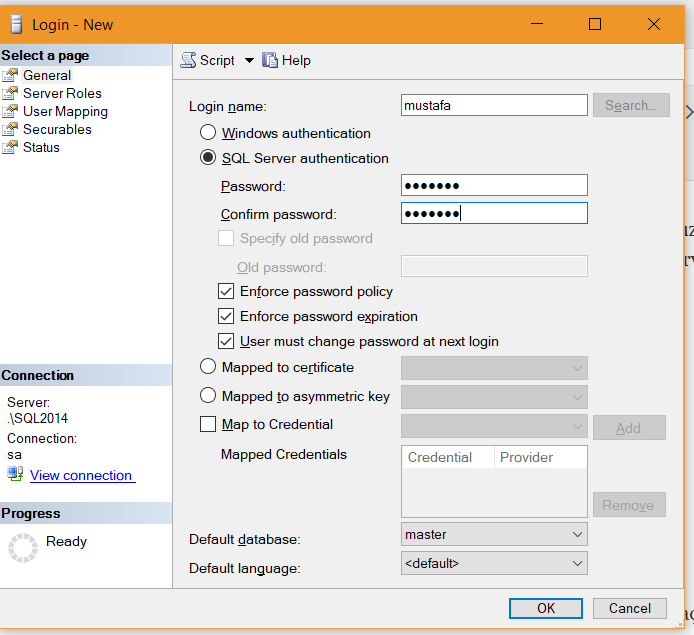Check the Map to Credential box
Image resolution: width=694 pixels, height=635 pixels.
pyautogui.click(x=208, y=423)
